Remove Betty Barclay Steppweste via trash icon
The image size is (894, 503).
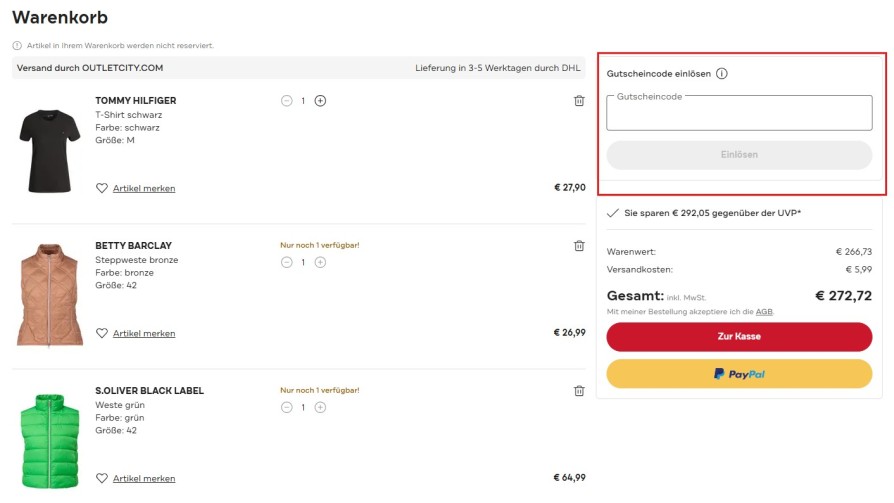(x=579, y=246)
